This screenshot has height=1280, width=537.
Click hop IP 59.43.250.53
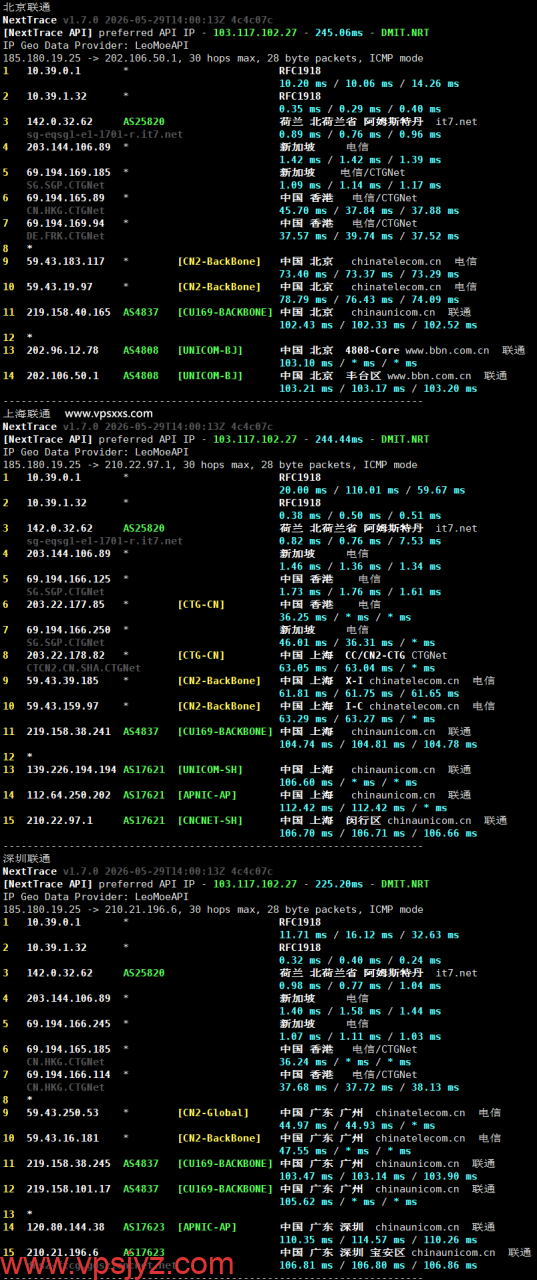click(62, 1112)
